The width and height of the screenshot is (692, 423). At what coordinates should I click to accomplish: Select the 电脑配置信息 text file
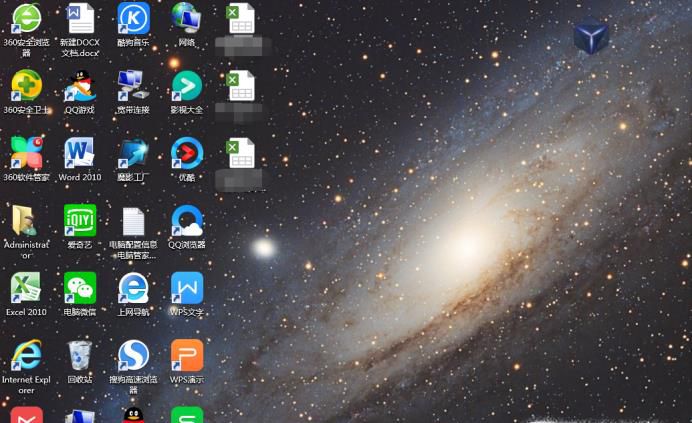pos(133,221)
